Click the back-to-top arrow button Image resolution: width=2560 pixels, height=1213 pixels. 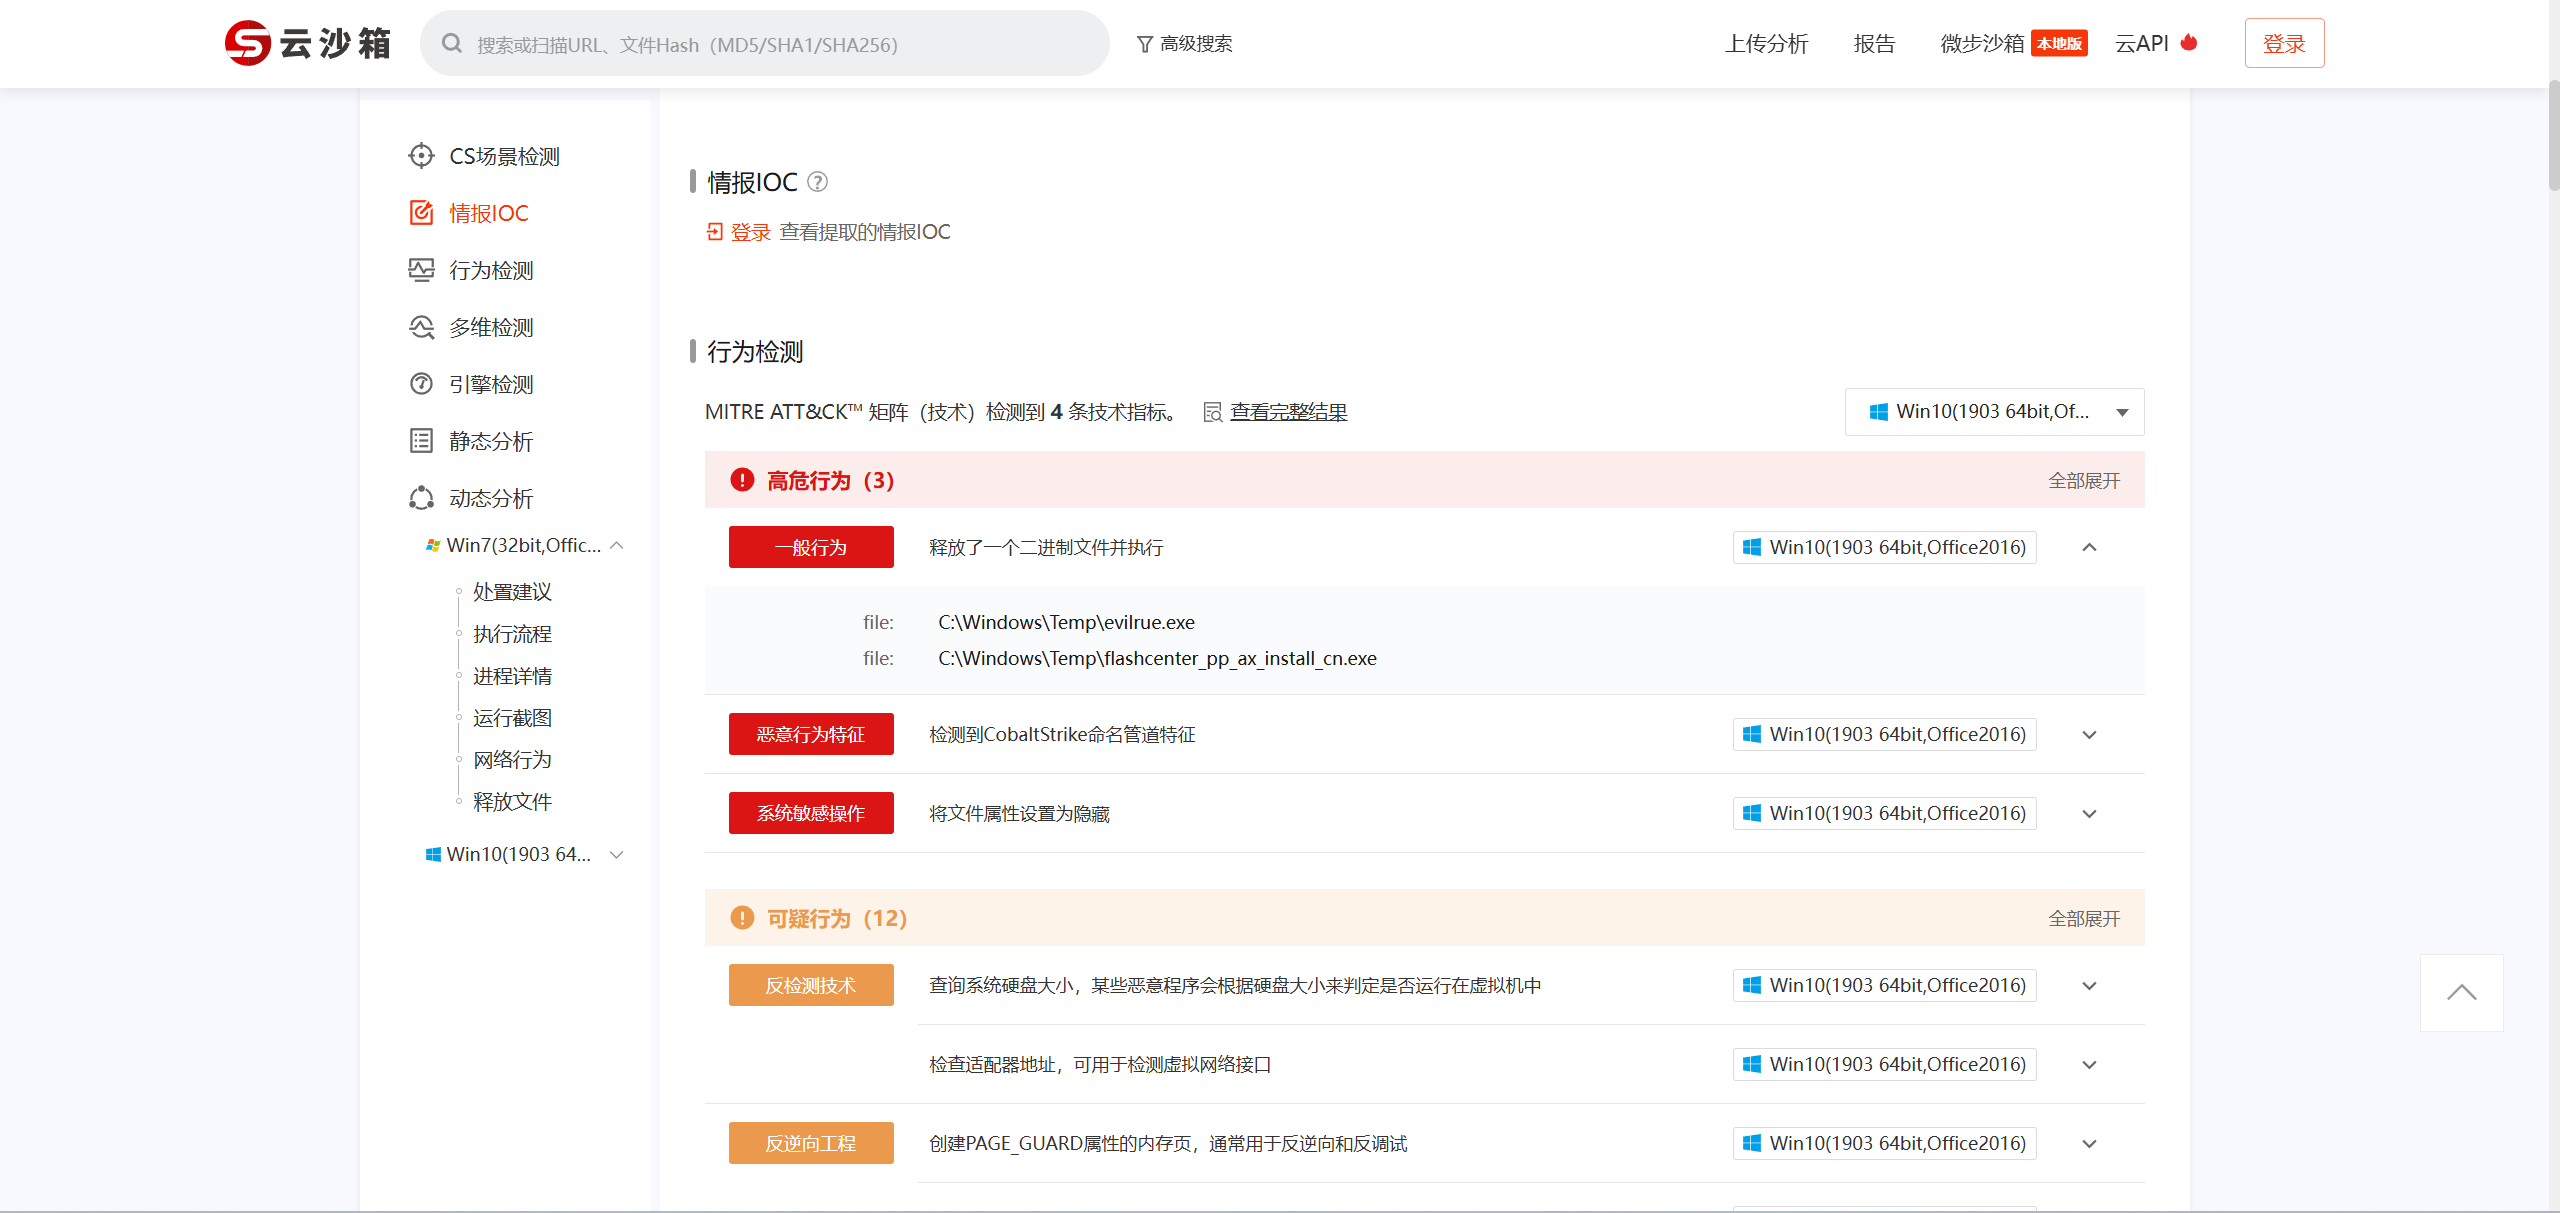pyautogui.click(x=2461, y=992)
